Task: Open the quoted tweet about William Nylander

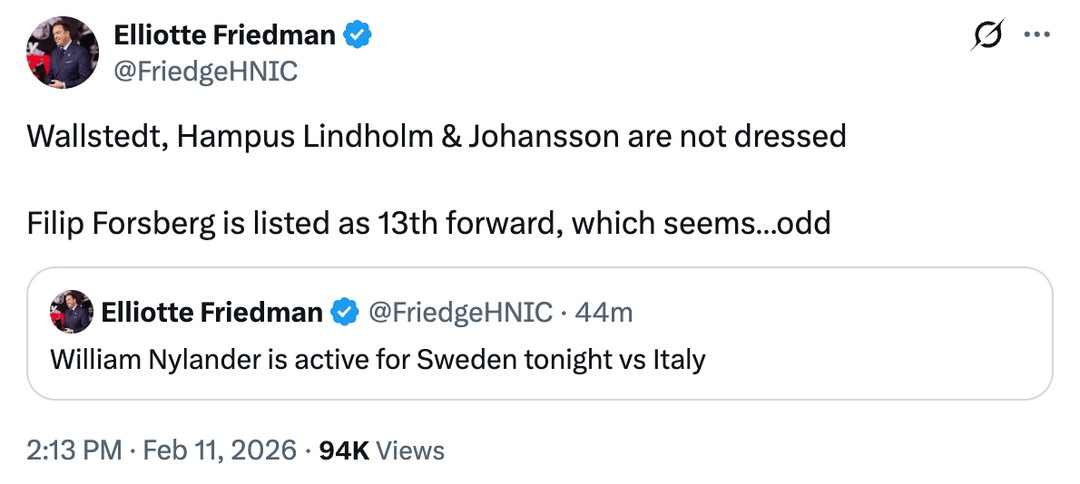Action: [377, 359]
